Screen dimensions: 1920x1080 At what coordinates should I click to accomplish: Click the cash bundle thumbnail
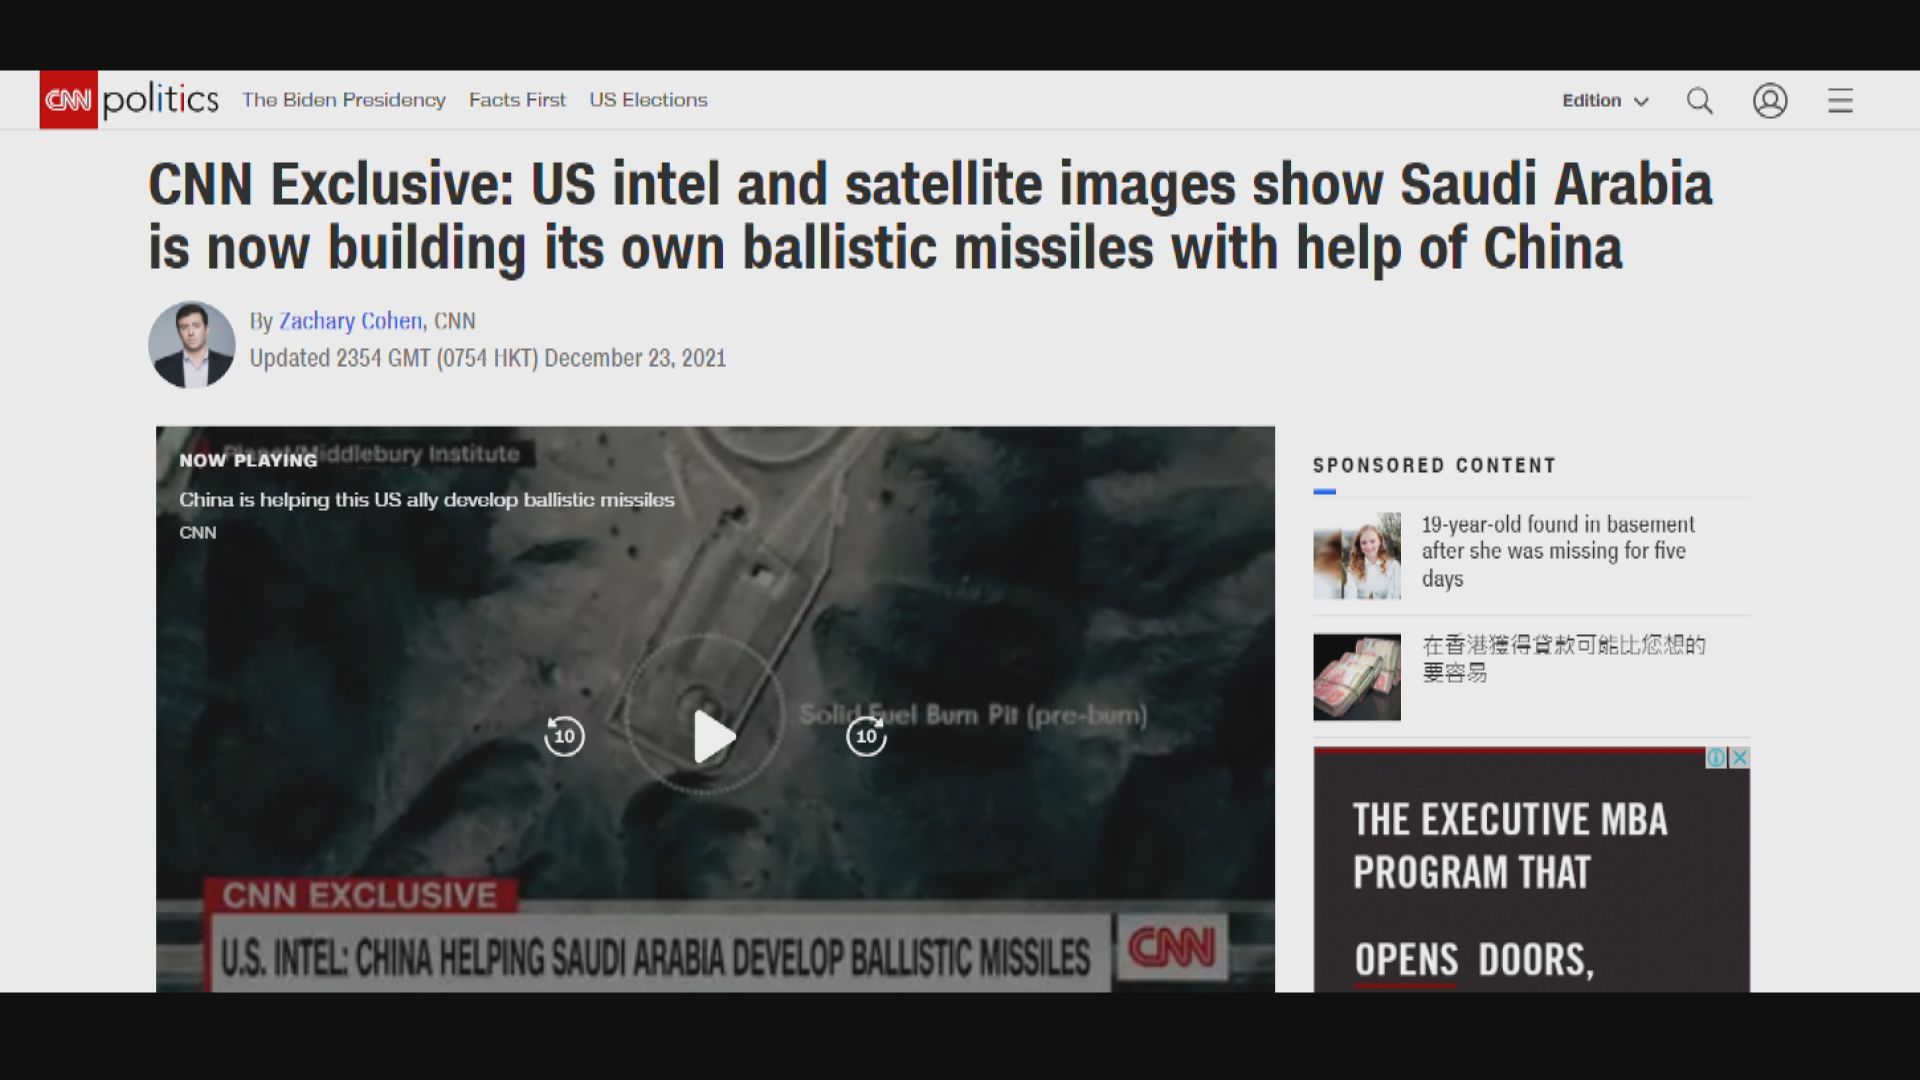point(1356,677)
